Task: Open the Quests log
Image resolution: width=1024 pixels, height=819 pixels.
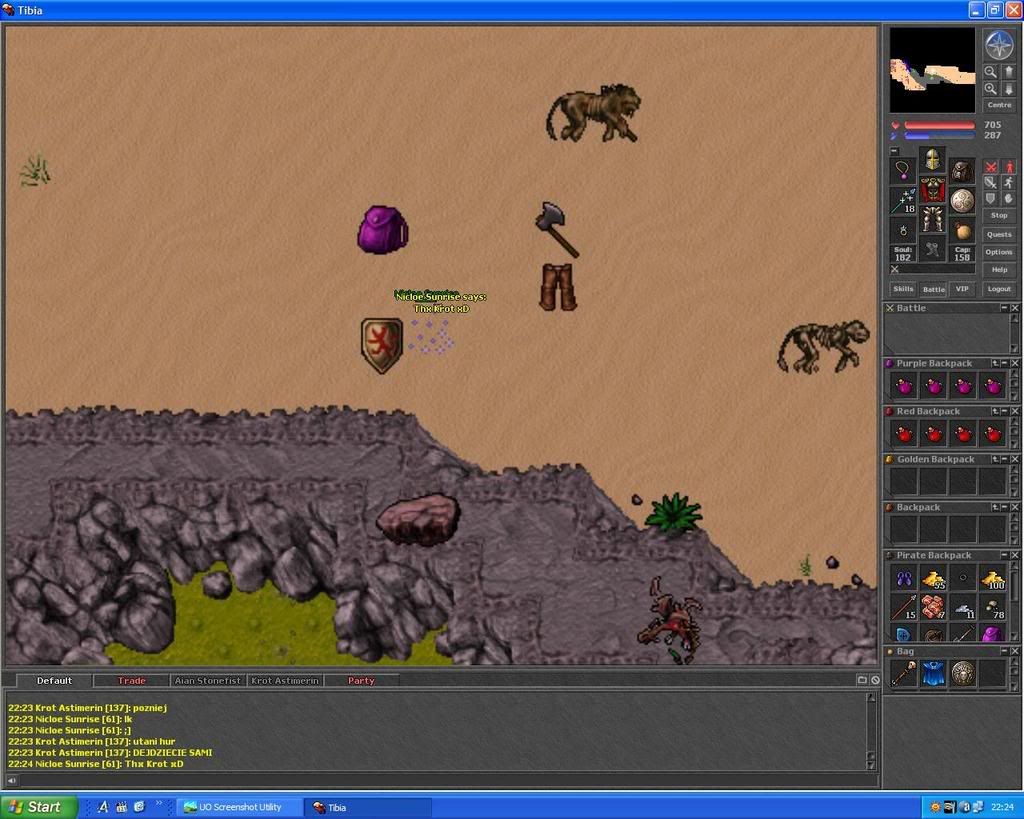Action: 999,234
